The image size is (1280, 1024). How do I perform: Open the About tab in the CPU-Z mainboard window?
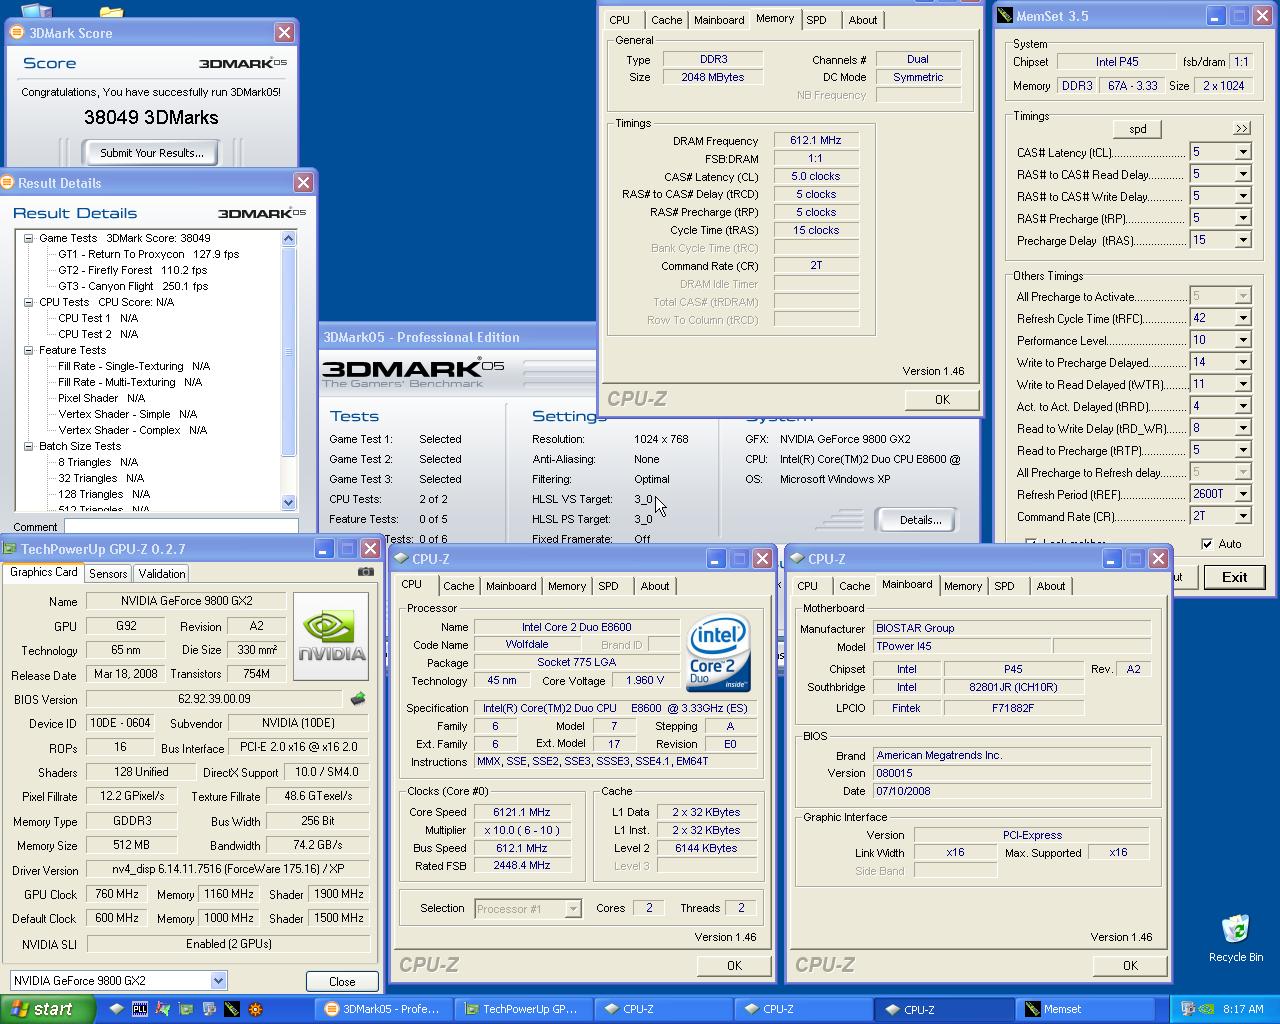click(1050, 586)
